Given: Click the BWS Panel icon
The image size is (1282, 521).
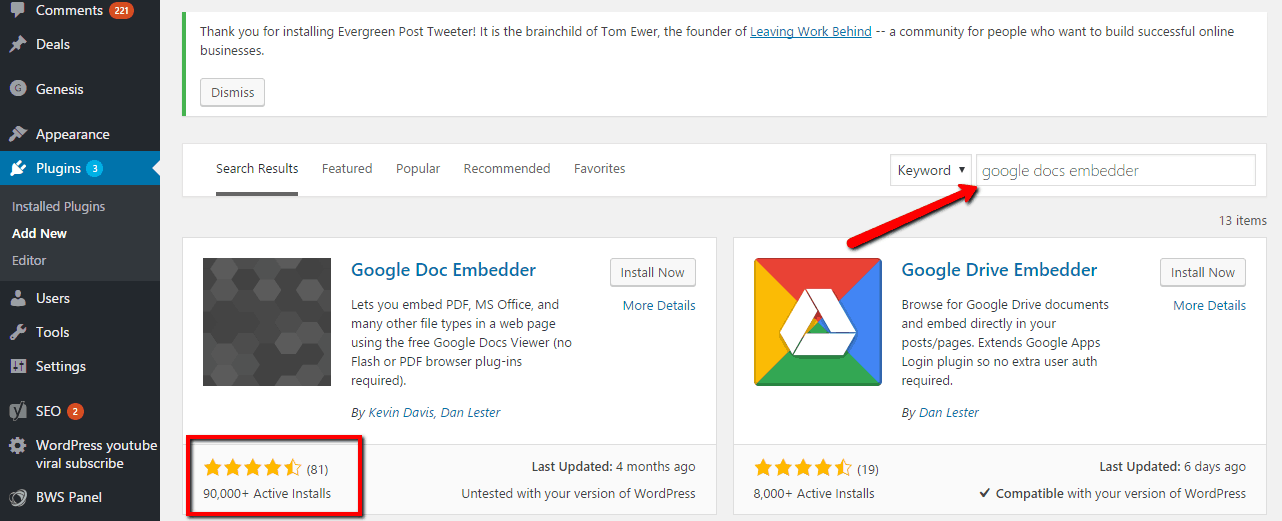Looking at the screenshot, I should coord(18,497).
